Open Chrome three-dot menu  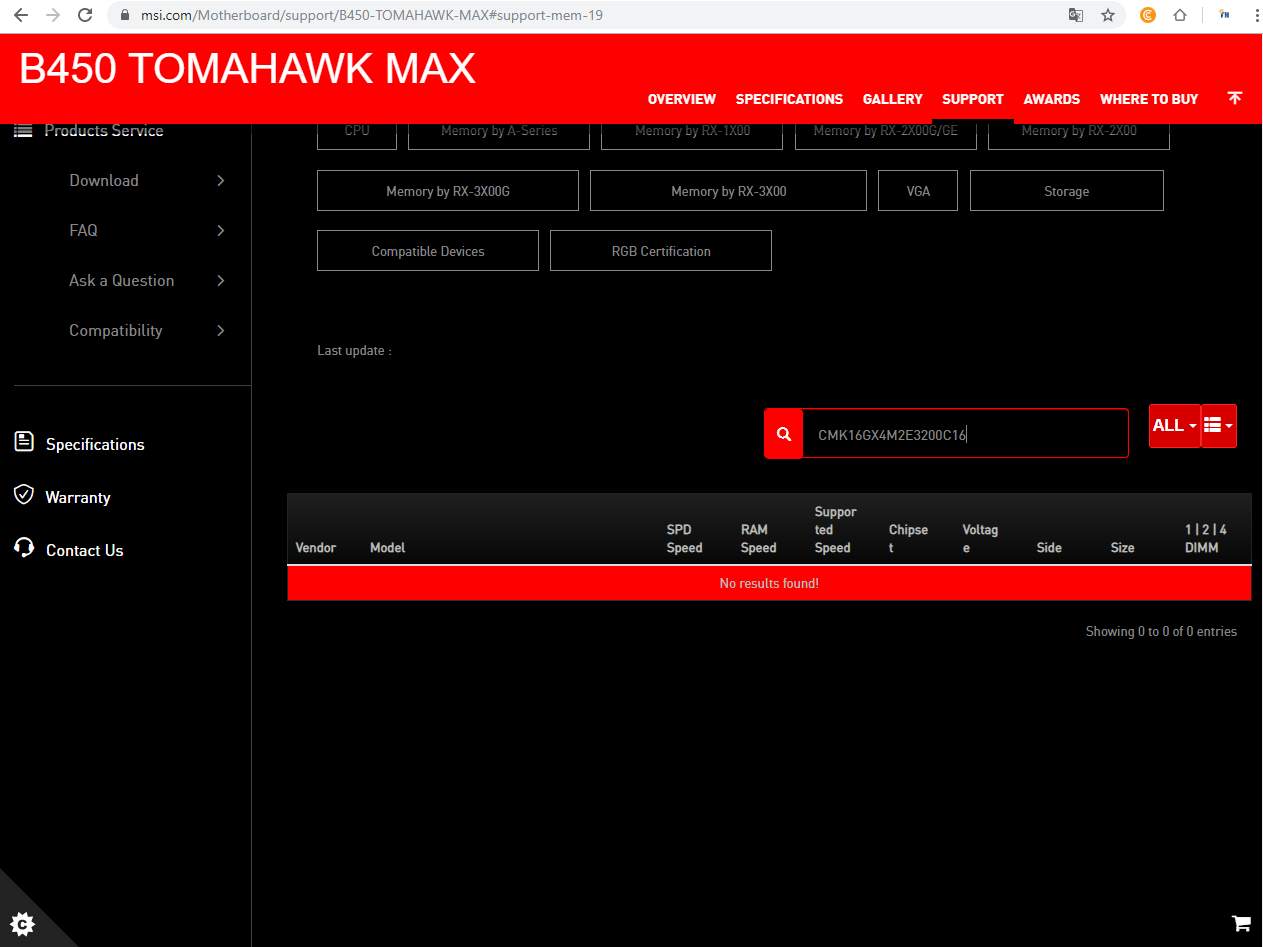pyautogui.click(x=1255, y=15)
